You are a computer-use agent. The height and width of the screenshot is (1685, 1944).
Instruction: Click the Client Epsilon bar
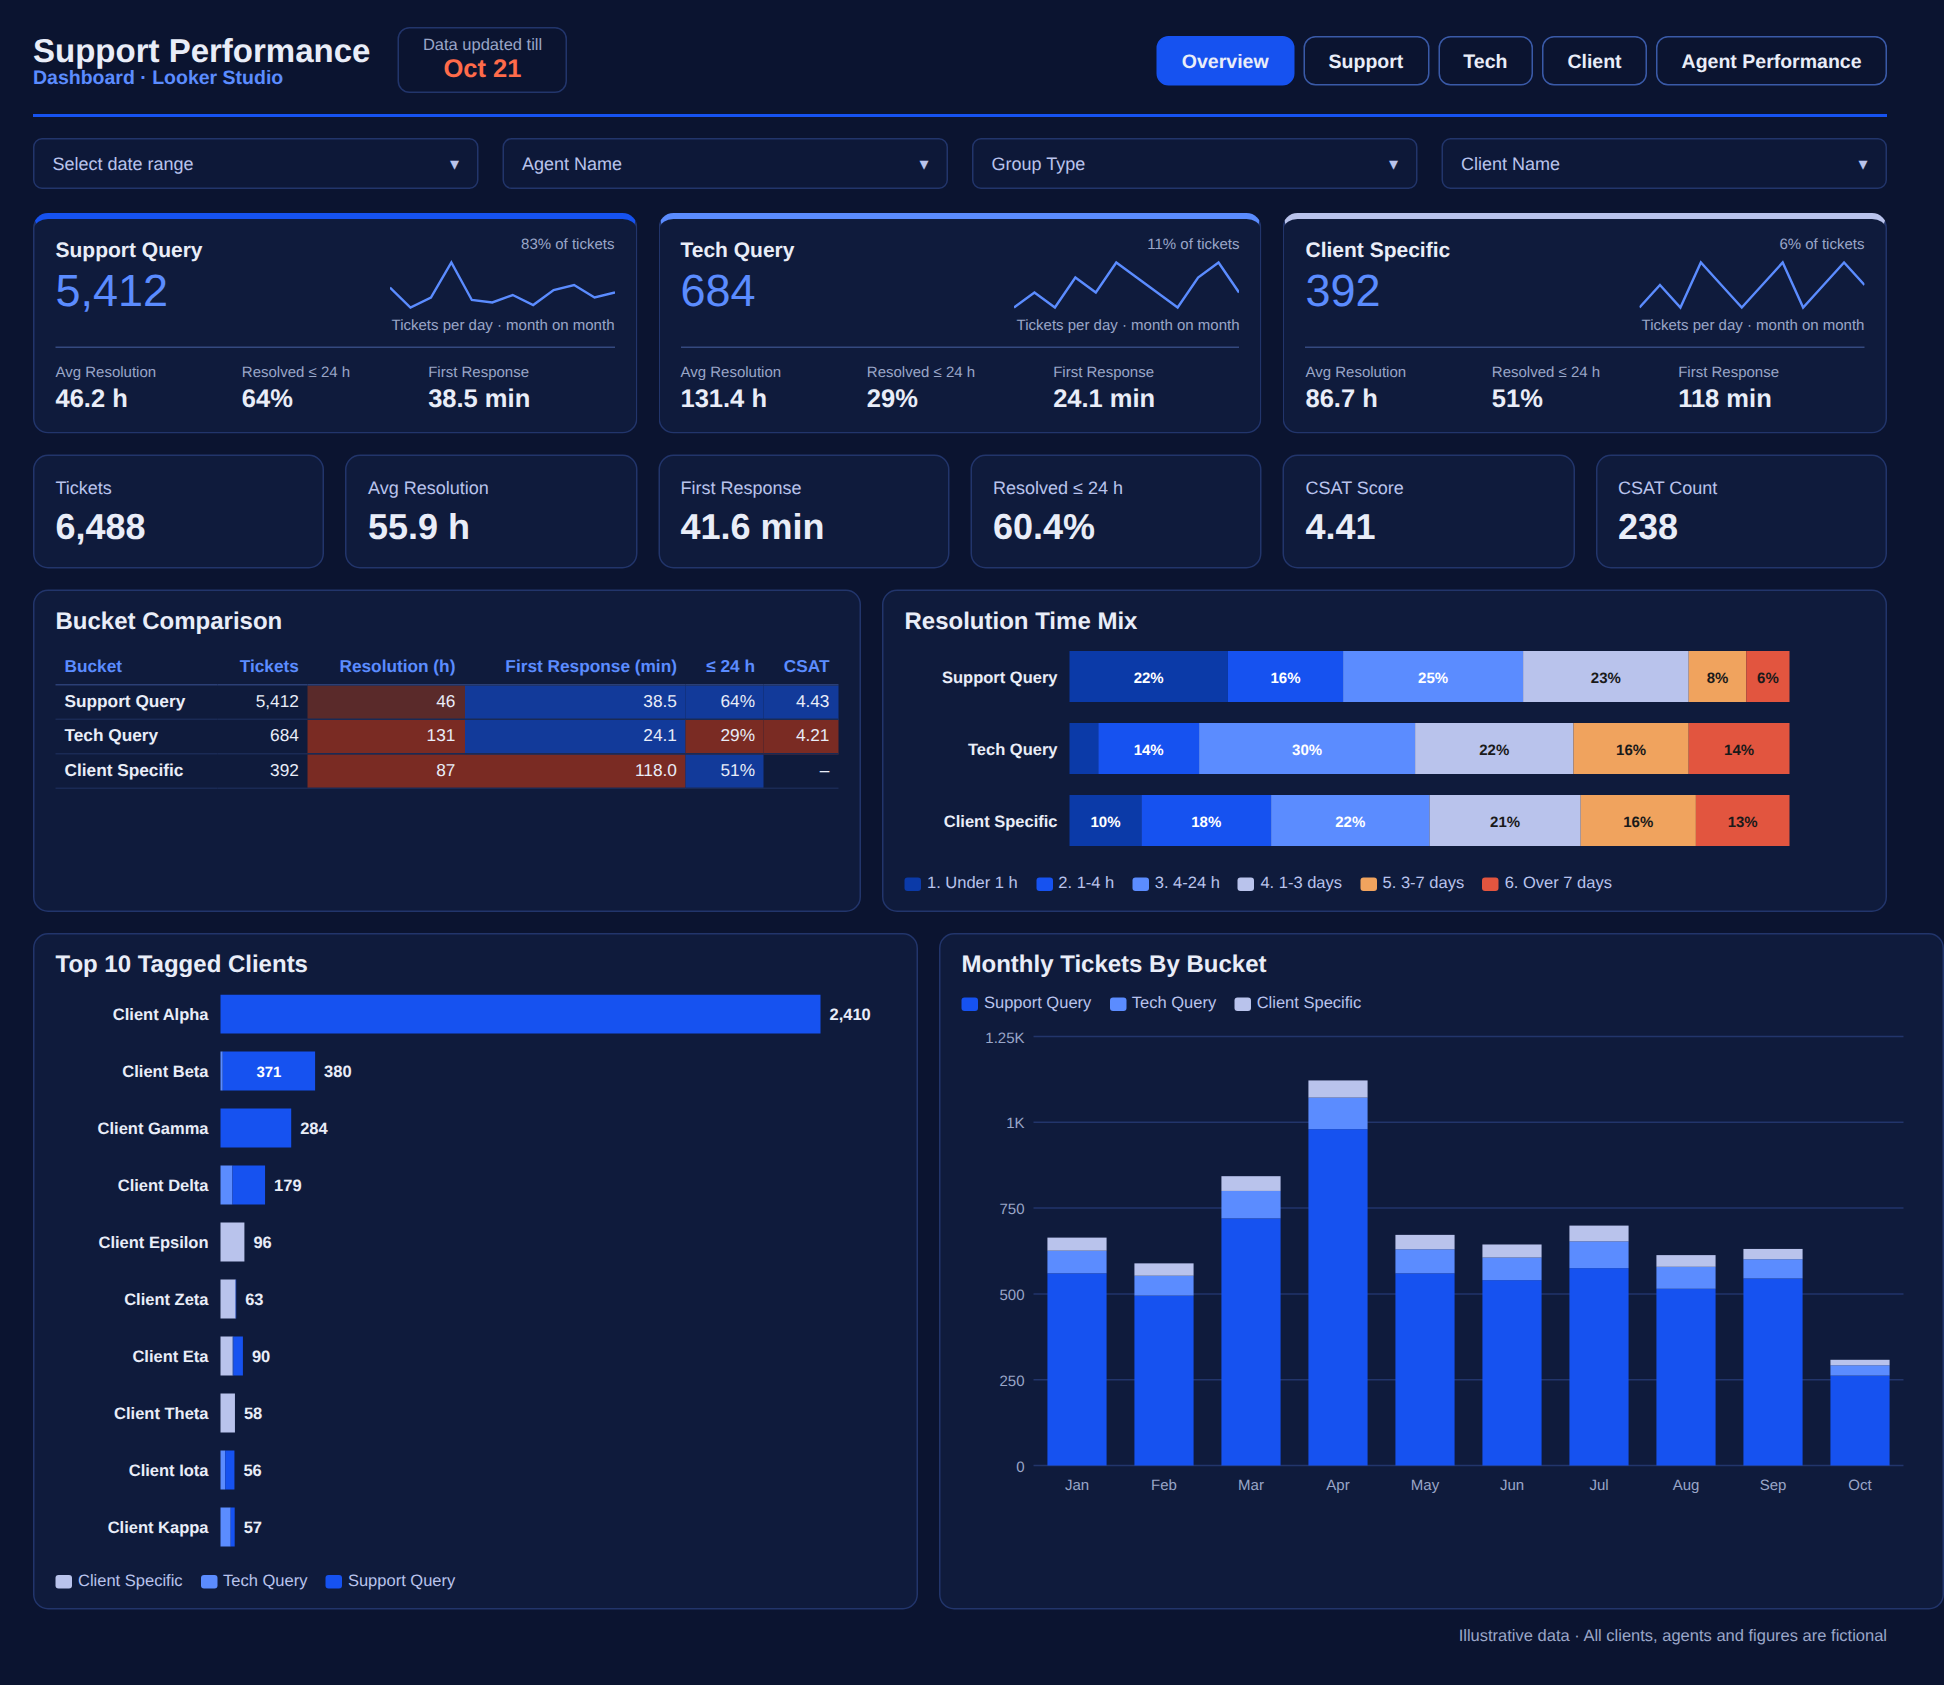(x=233, y=1242)
